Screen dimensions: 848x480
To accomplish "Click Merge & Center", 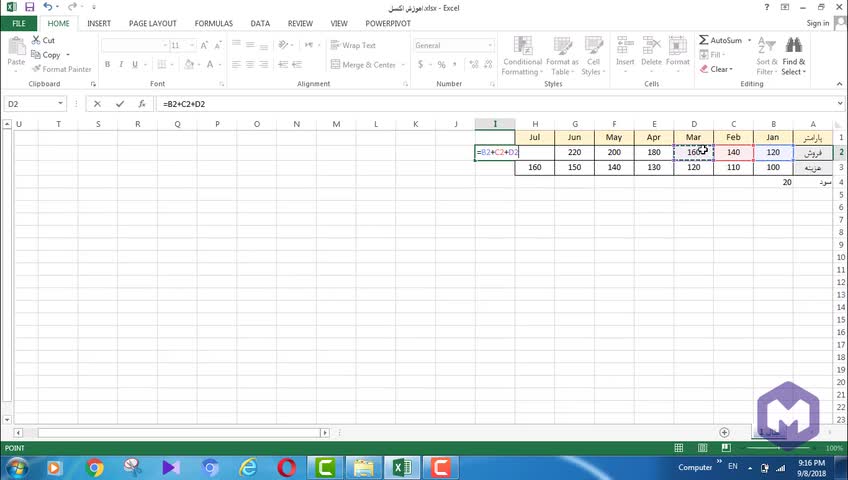I will point(363,64).
